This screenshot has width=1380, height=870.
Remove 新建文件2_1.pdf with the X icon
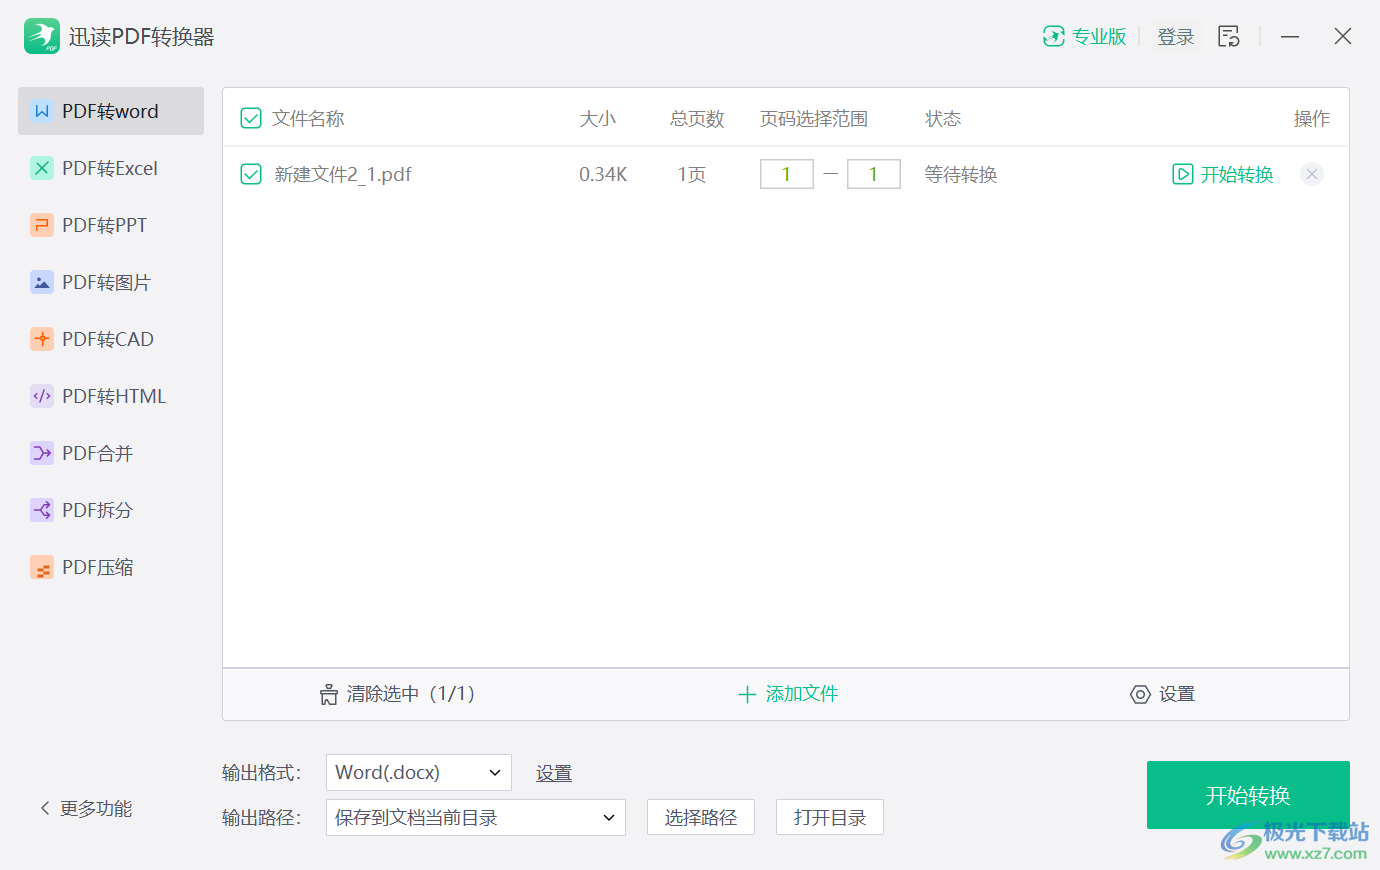[1312, 174]
